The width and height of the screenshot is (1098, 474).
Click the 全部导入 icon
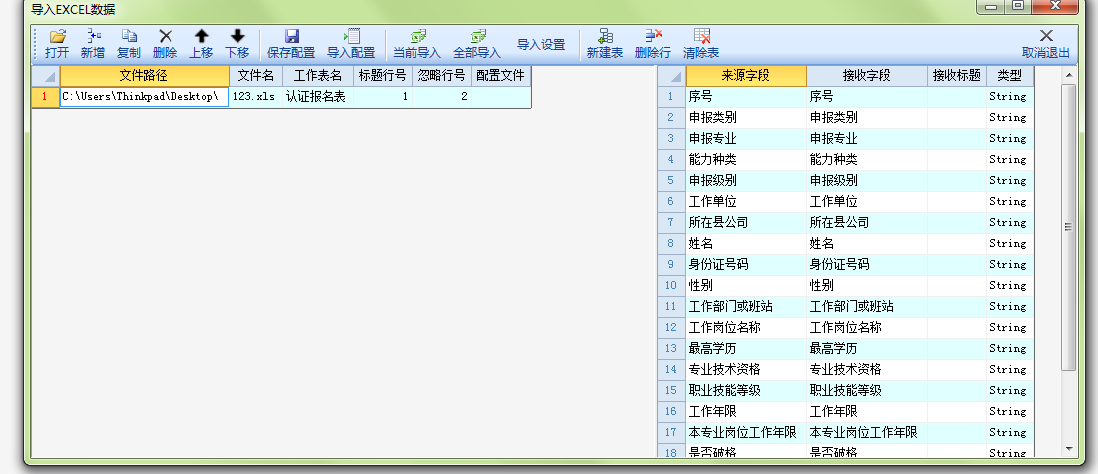coord(478,36)
